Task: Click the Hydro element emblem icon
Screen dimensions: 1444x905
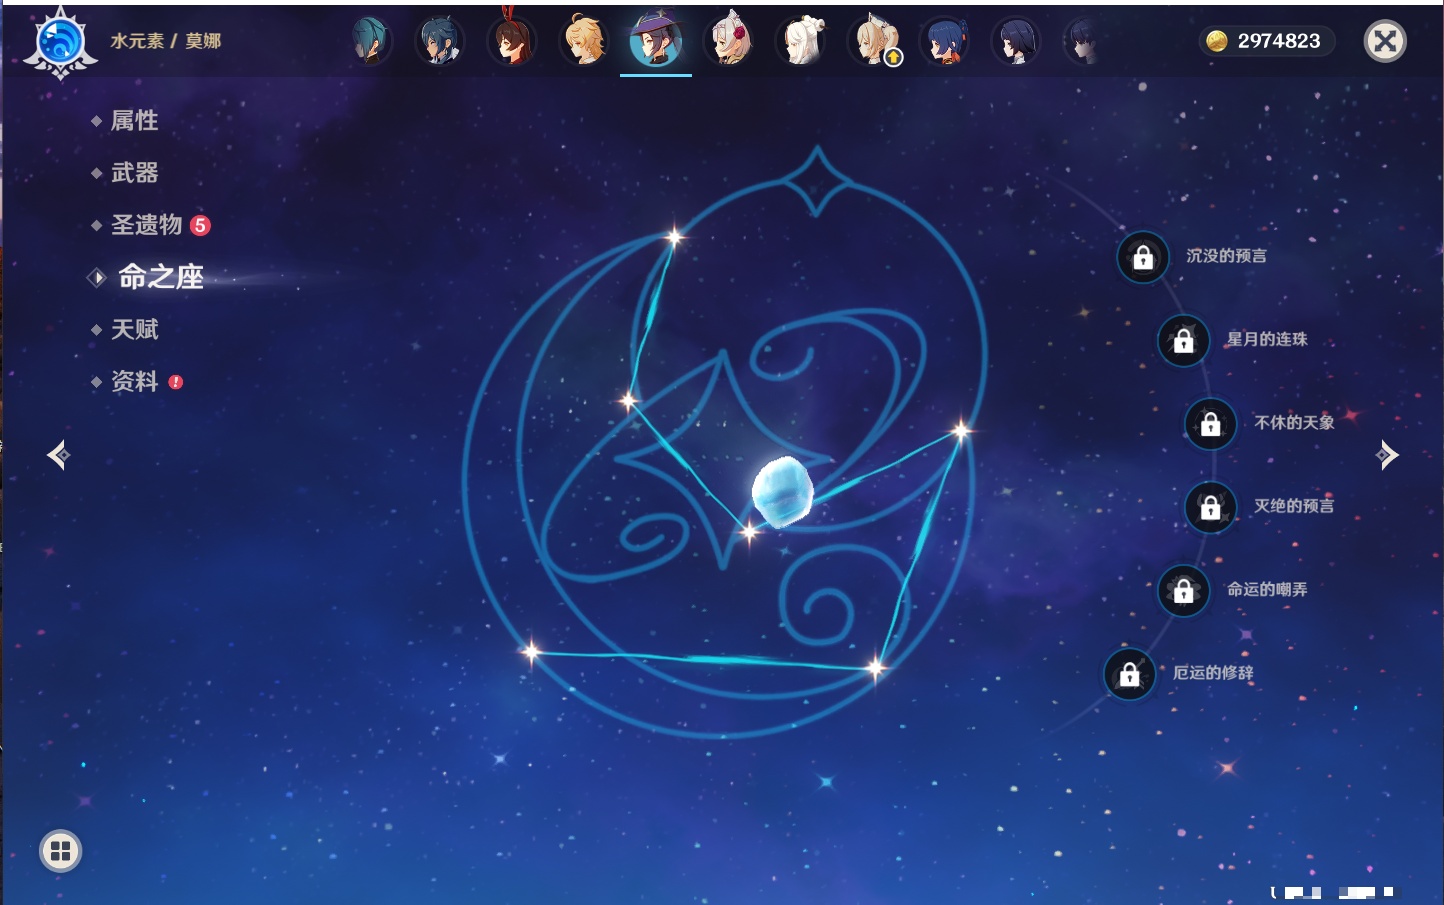Action: click(x=60, y=42)
